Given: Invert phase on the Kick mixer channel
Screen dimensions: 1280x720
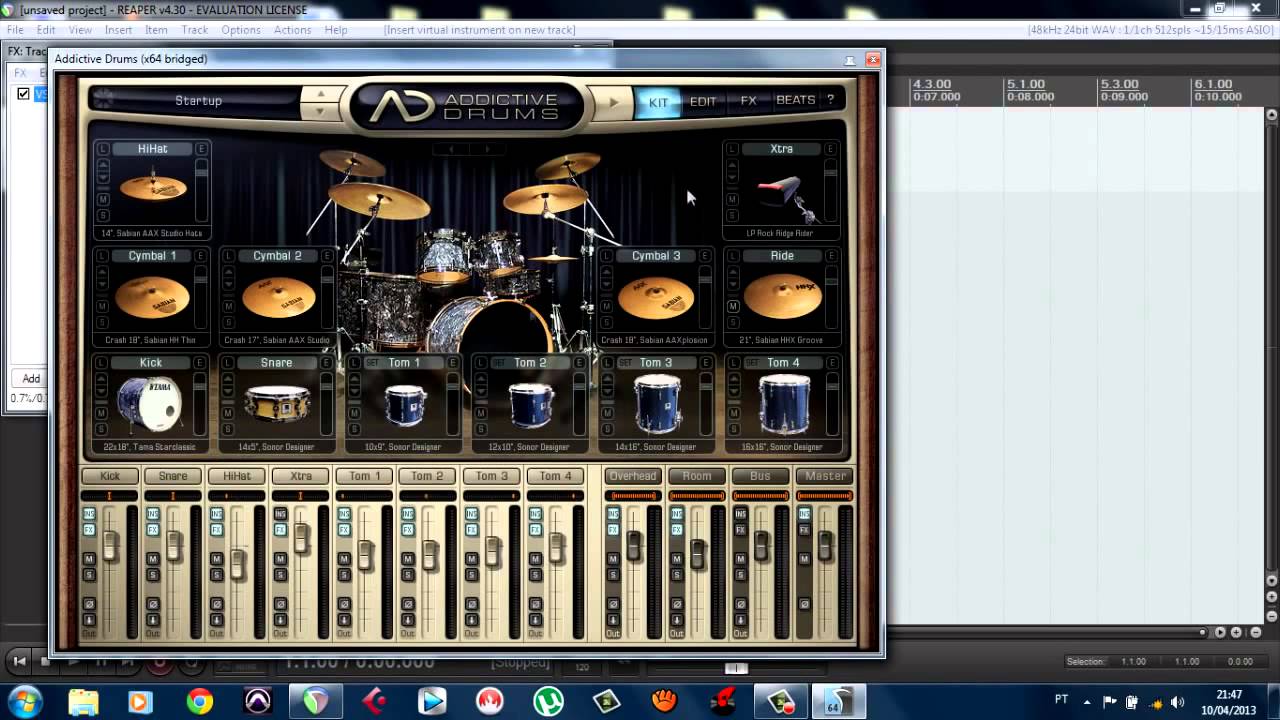Looking at the screenshot, I should [x=89, y=604].
